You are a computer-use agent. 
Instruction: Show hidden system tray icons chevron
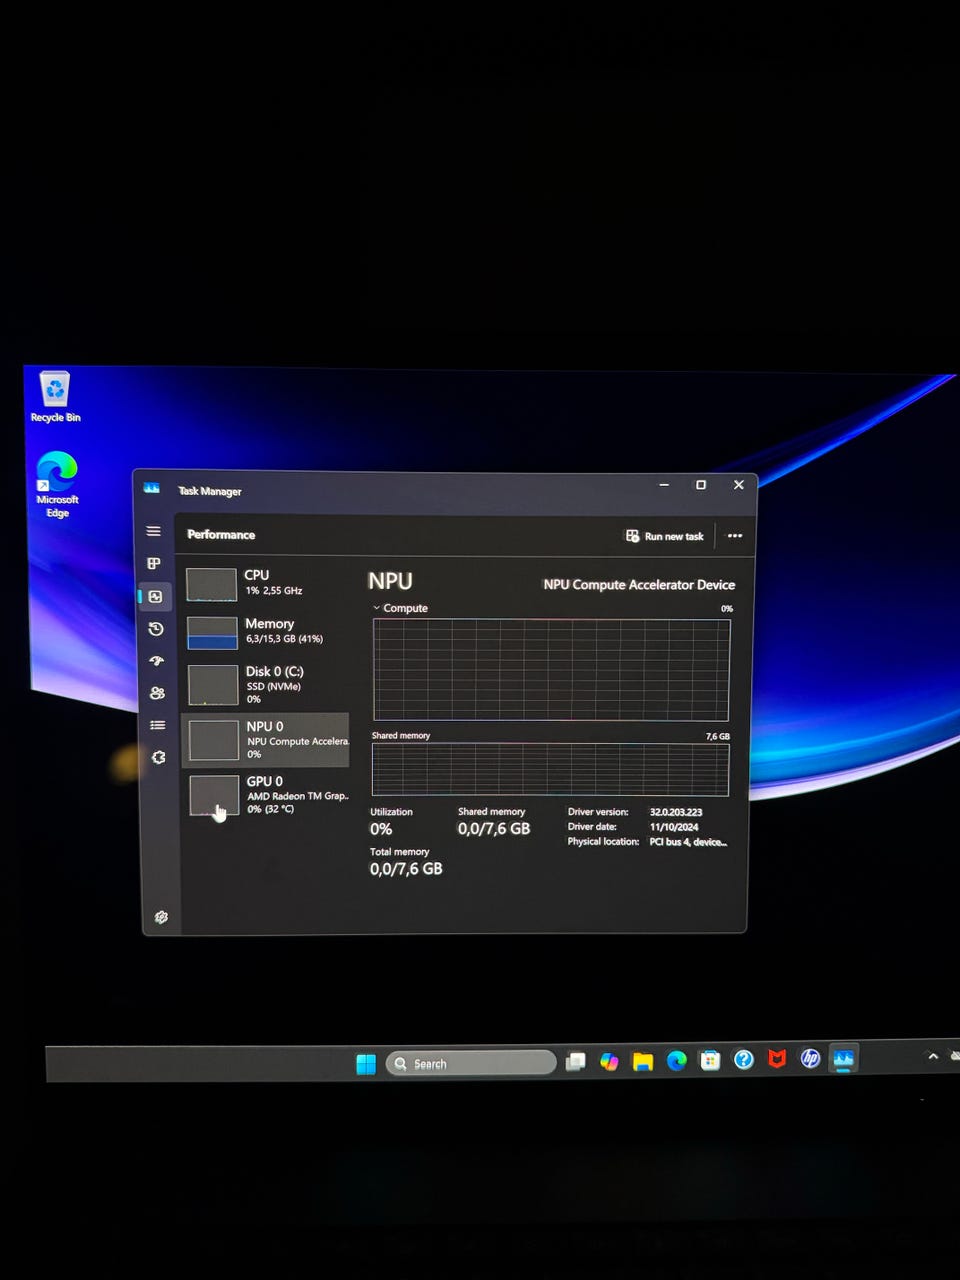pos(933,1056)
